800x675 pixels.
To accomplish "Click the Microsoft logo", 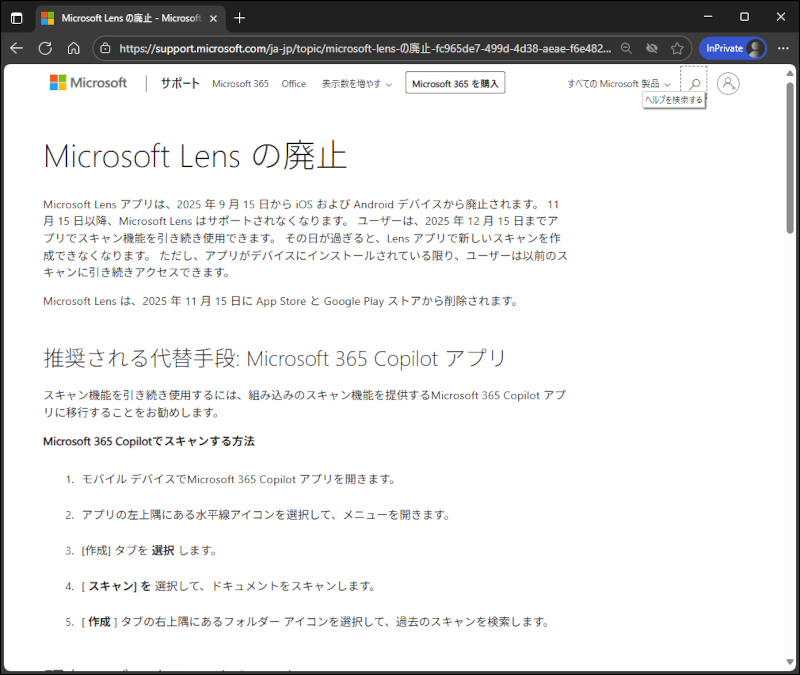I will 89,83.
